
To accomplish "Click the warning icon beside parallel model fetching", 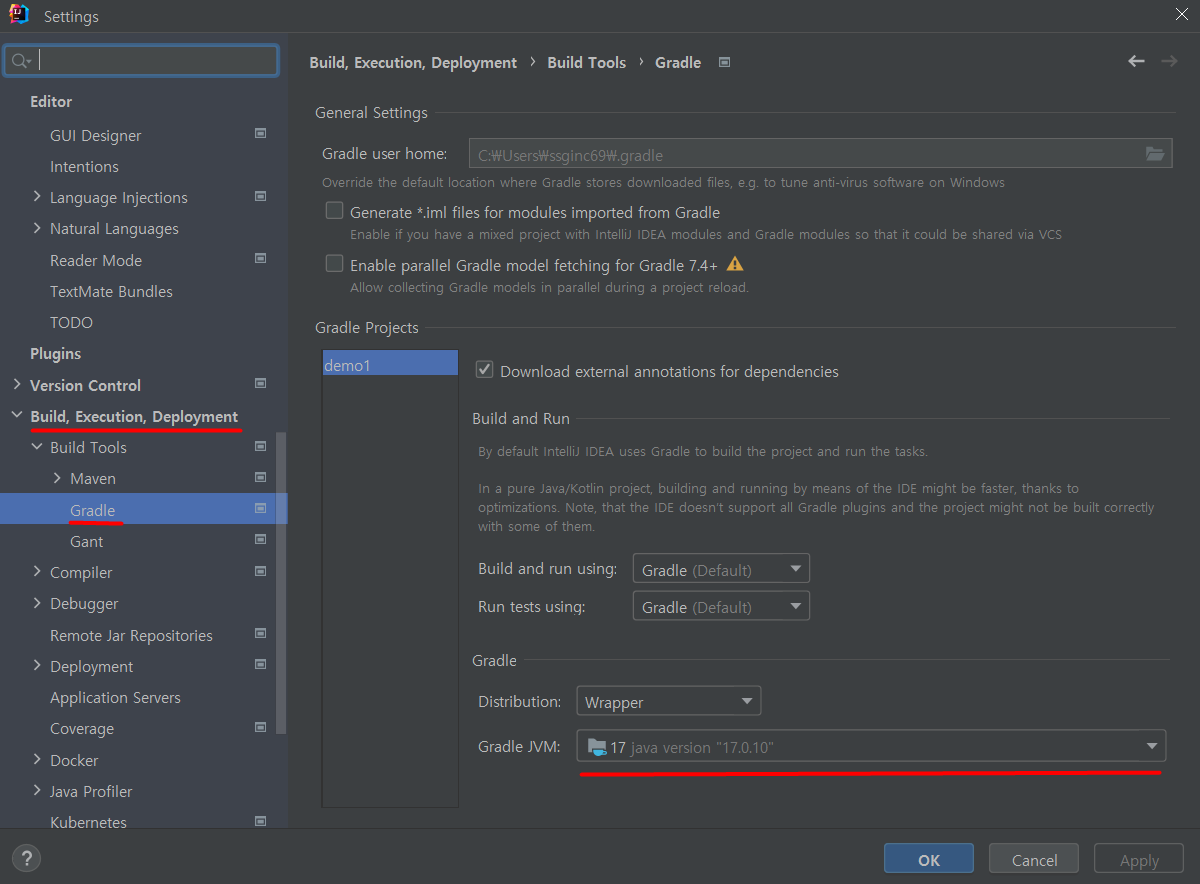I will click(735, 264).
